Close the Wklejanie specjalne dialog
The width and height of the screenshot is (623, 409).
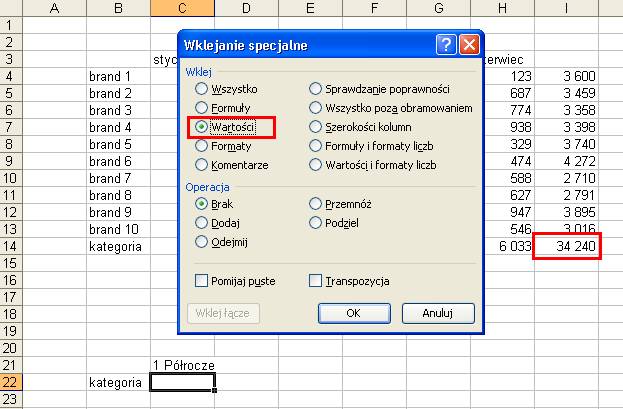click(469, 45)
